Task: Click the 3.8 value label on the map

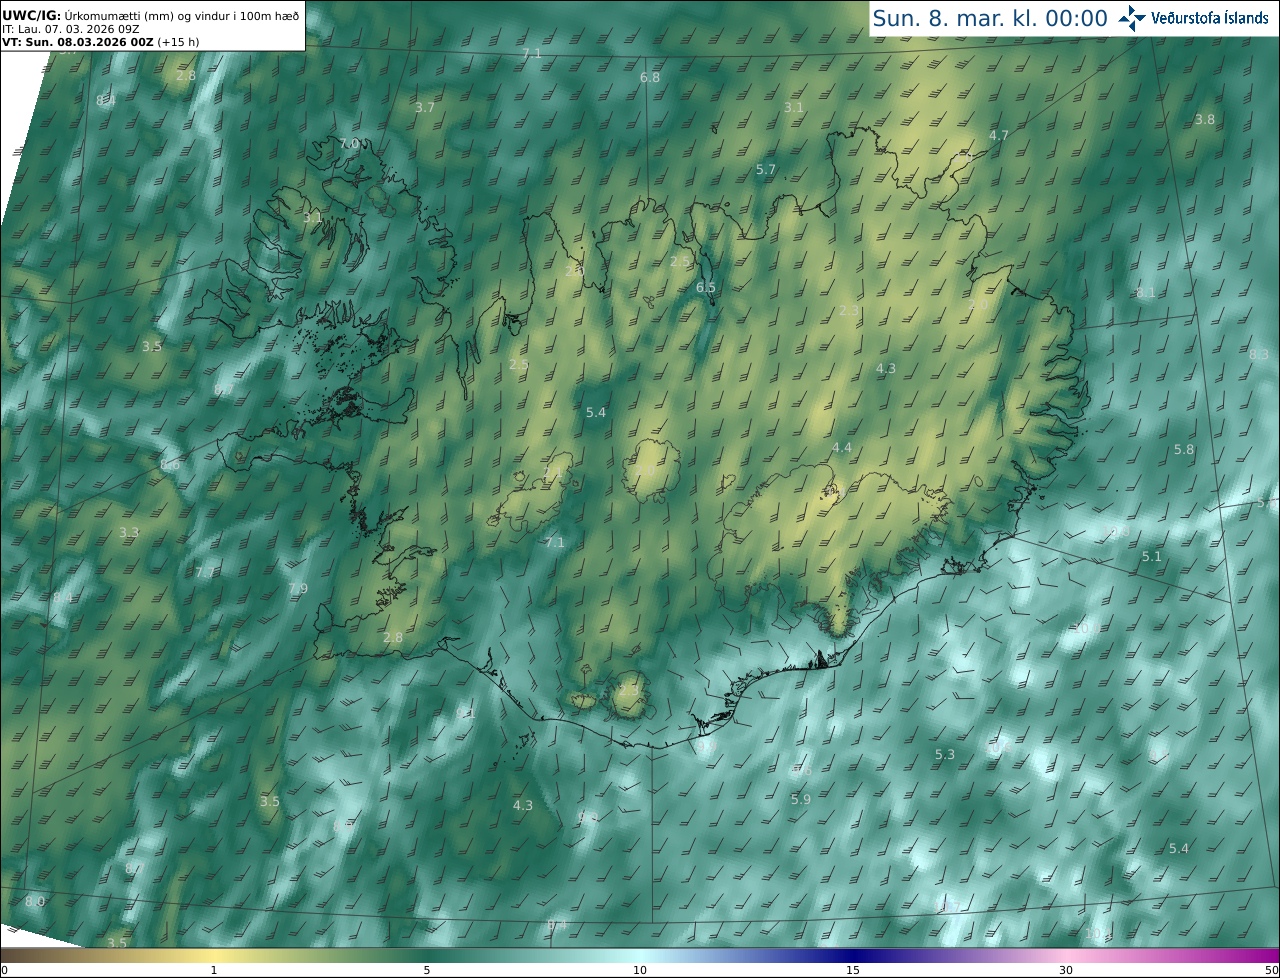Action: point(1205,120)
